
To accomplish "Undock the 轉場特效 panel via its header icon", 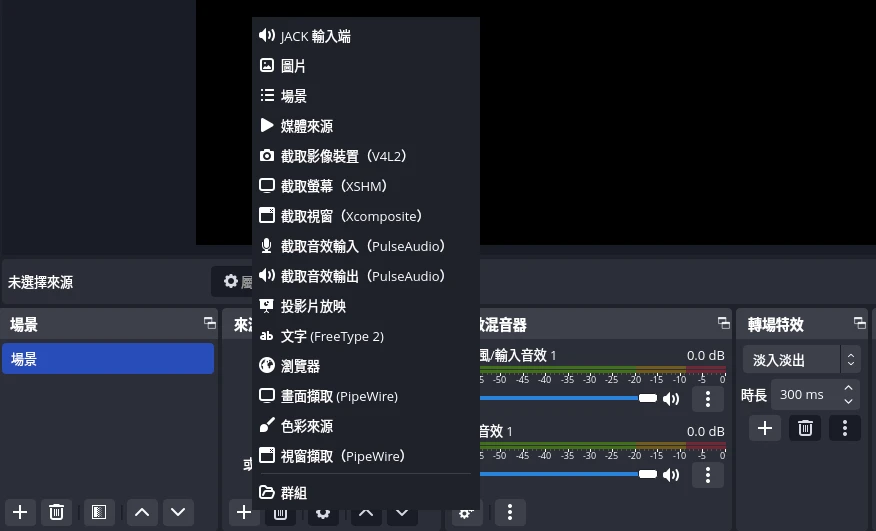I will point(859,324).
